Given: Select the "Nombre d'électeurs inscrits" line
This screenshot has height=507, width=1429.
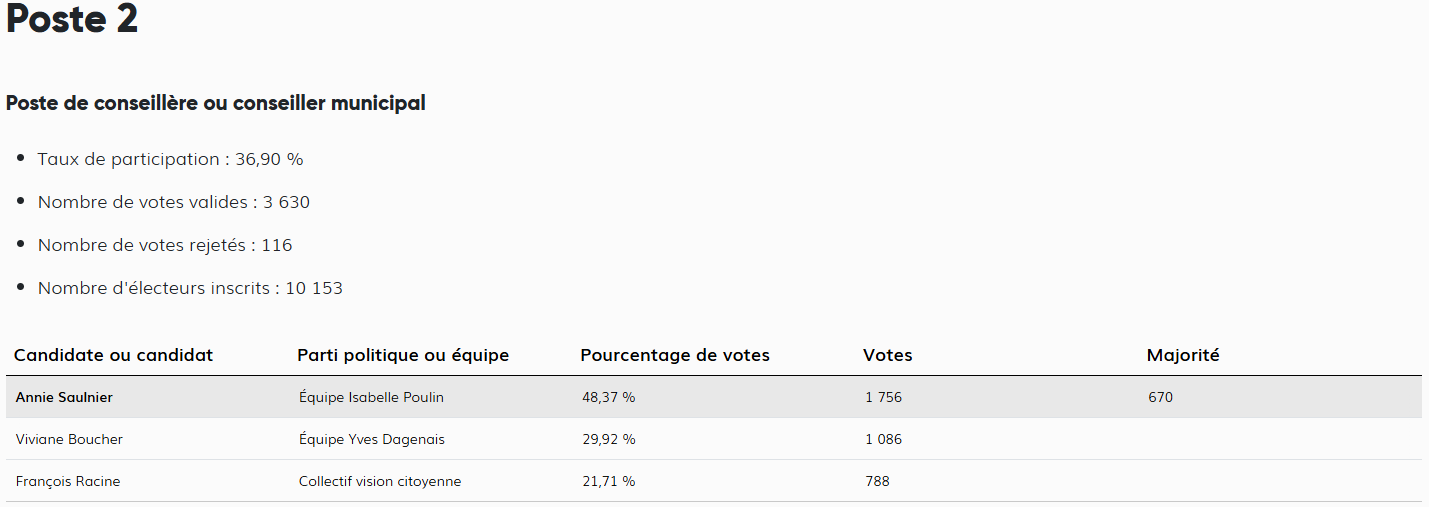Looking at the screenshot, I should coord(190,288).
